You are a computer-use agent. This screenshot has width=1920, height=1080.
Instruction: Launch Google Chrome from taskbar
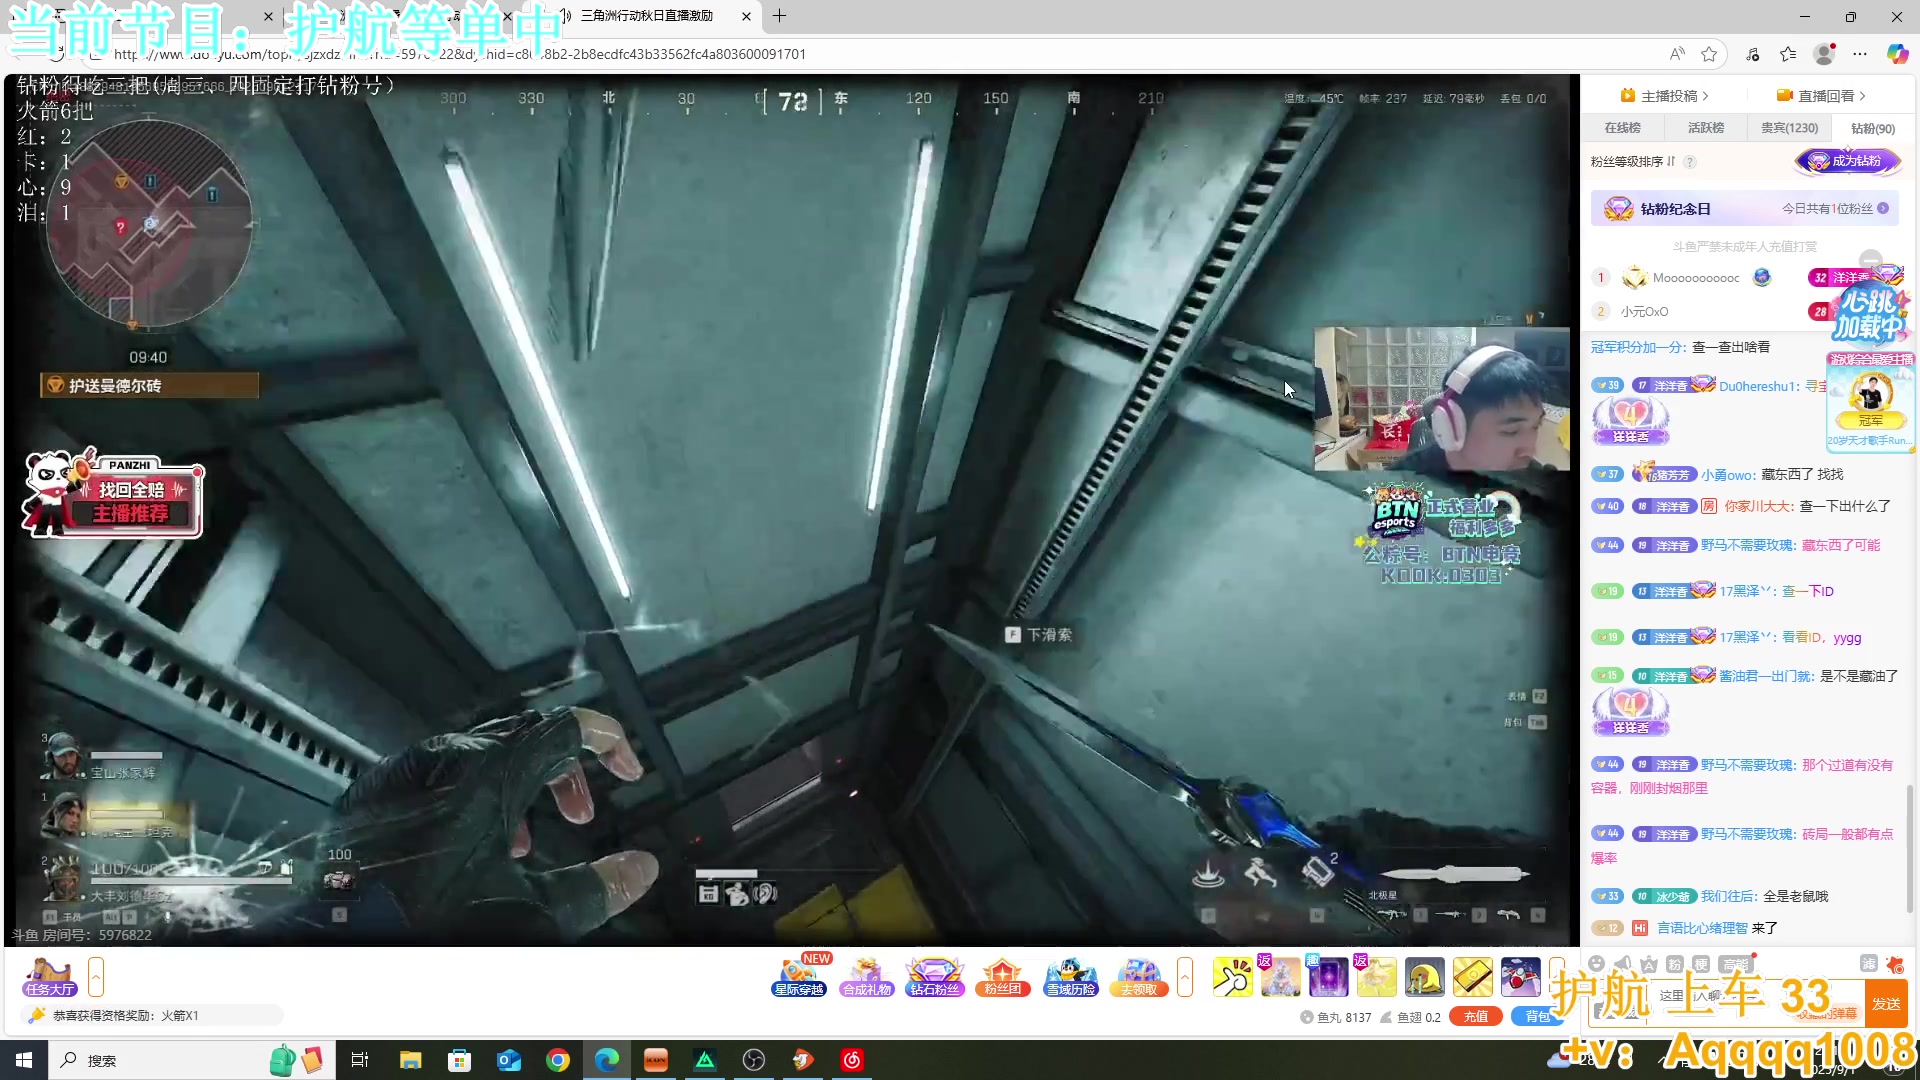point(558,1060)
